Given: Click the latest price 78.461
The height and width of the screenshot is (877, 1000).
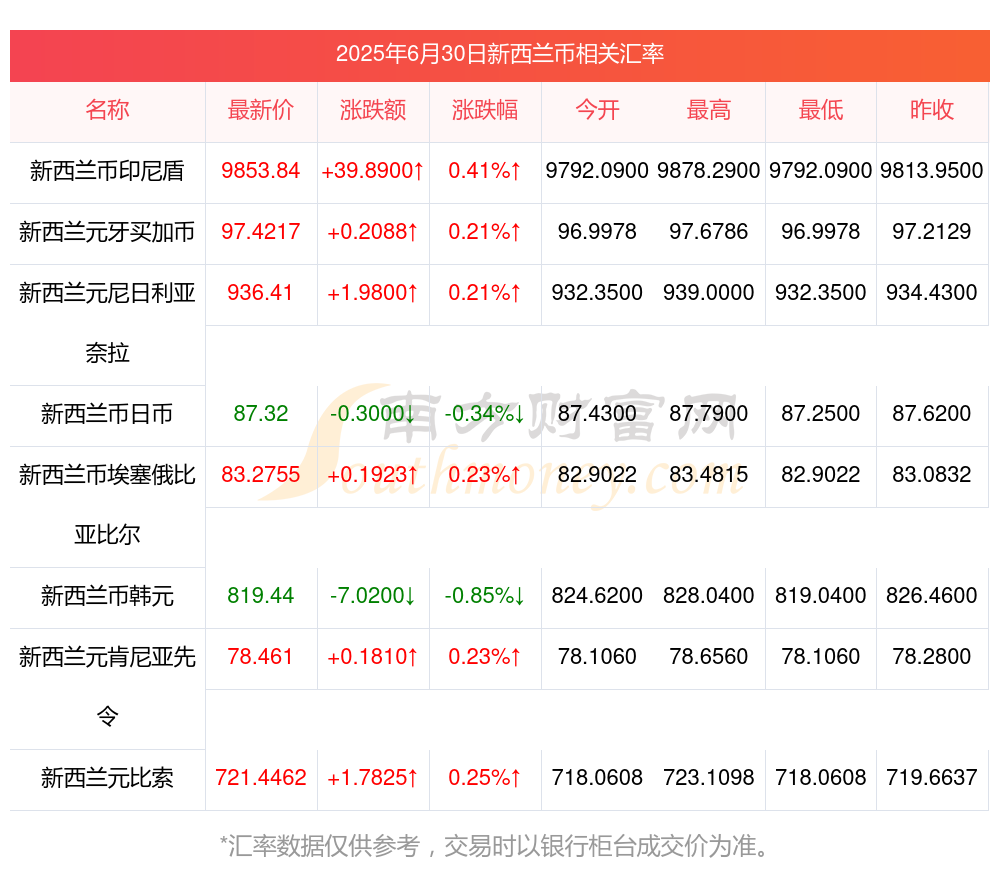Looking at the screenshot, I should click(x=261, y=656).
